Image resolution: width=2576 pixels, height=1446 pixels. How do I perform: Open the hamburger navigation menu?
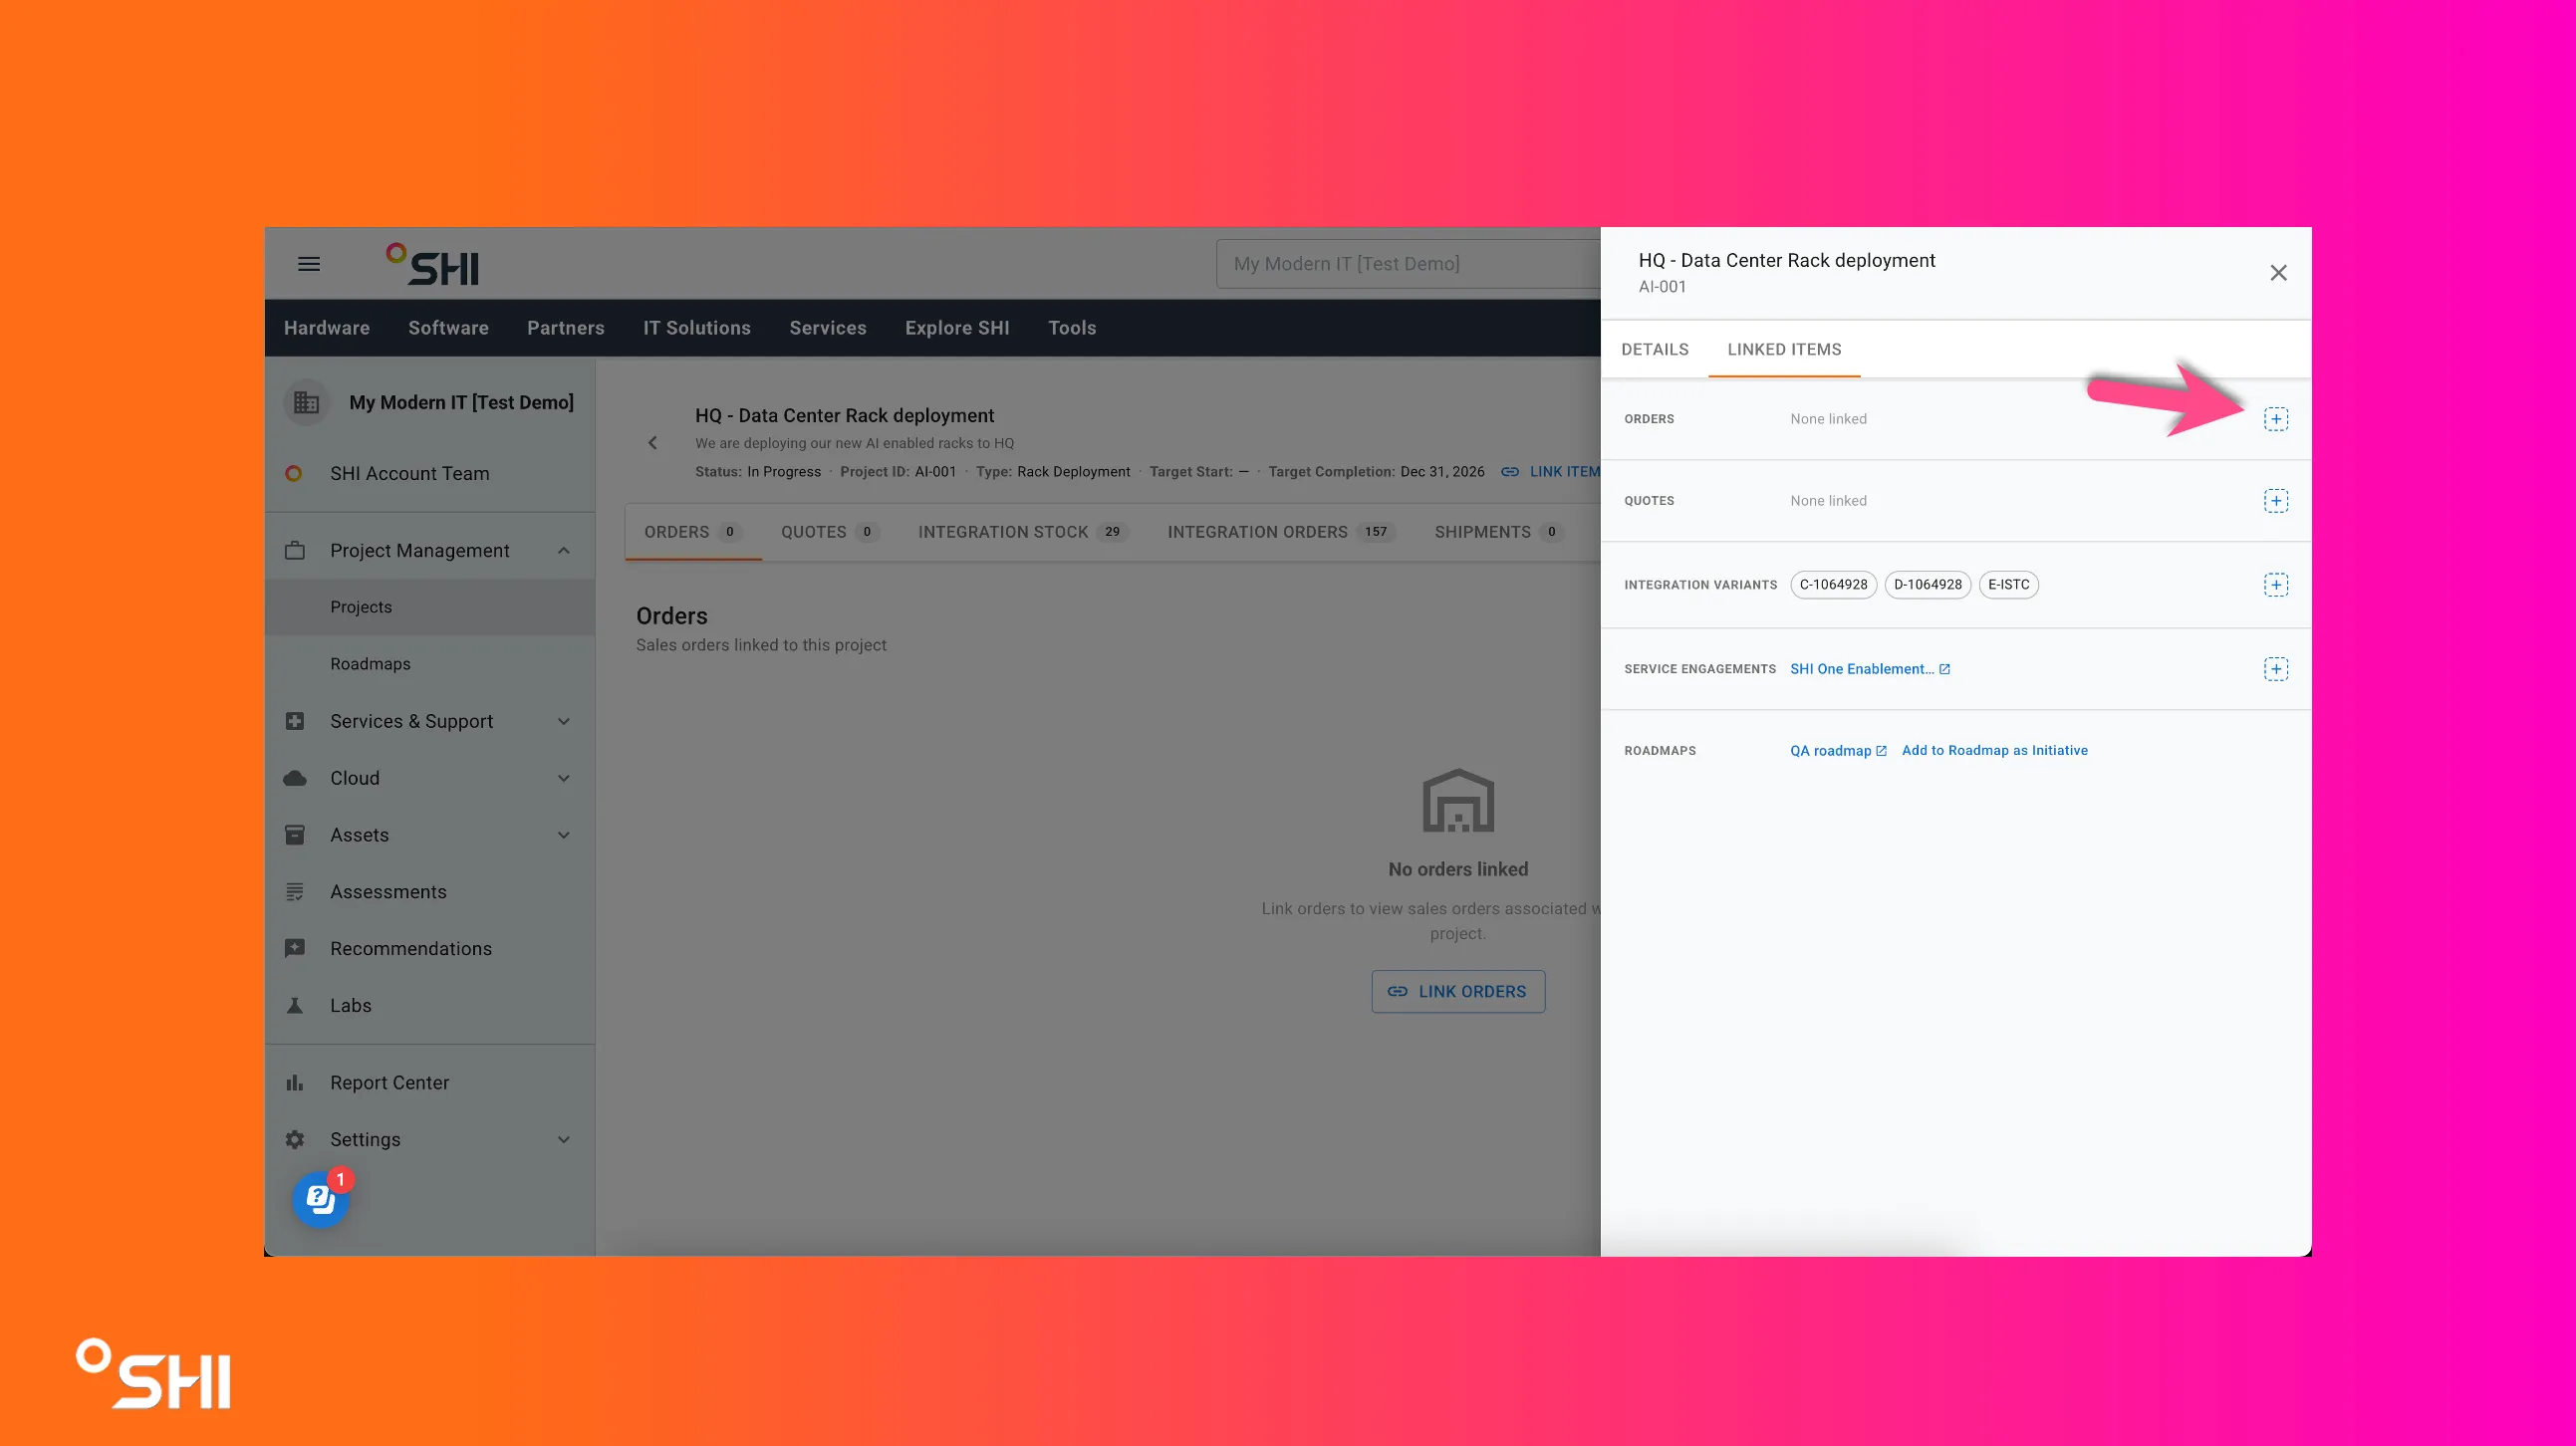tap(309, 264)
